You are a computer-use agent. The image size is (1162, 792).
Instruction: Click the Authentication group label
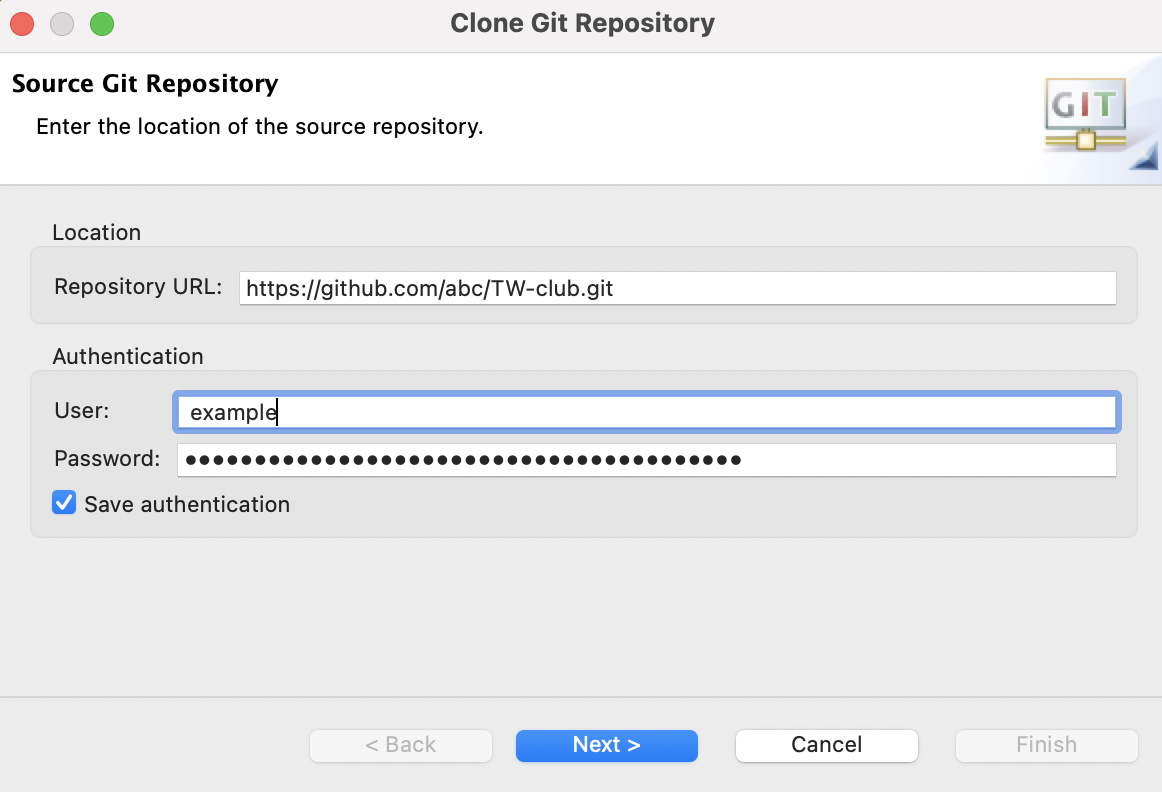[128, 356]
